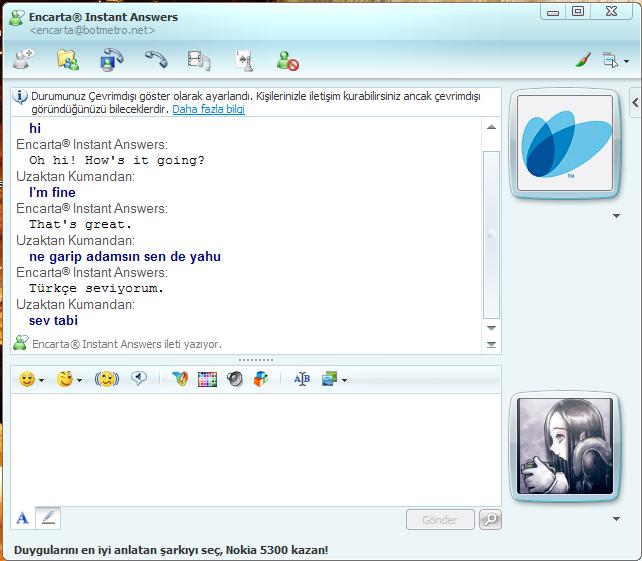Open the share files folder icon
Screen dimensions: 642x561
tap(68, 60)
